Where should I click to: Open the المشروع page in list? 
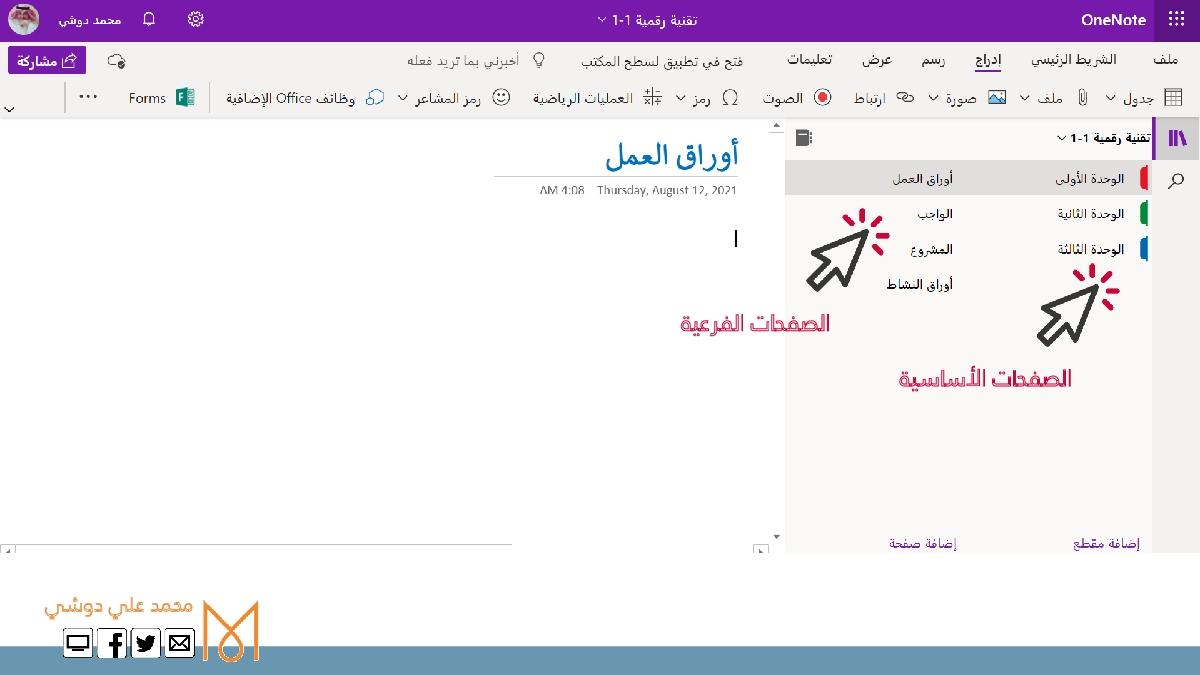[x=931, y=249]
